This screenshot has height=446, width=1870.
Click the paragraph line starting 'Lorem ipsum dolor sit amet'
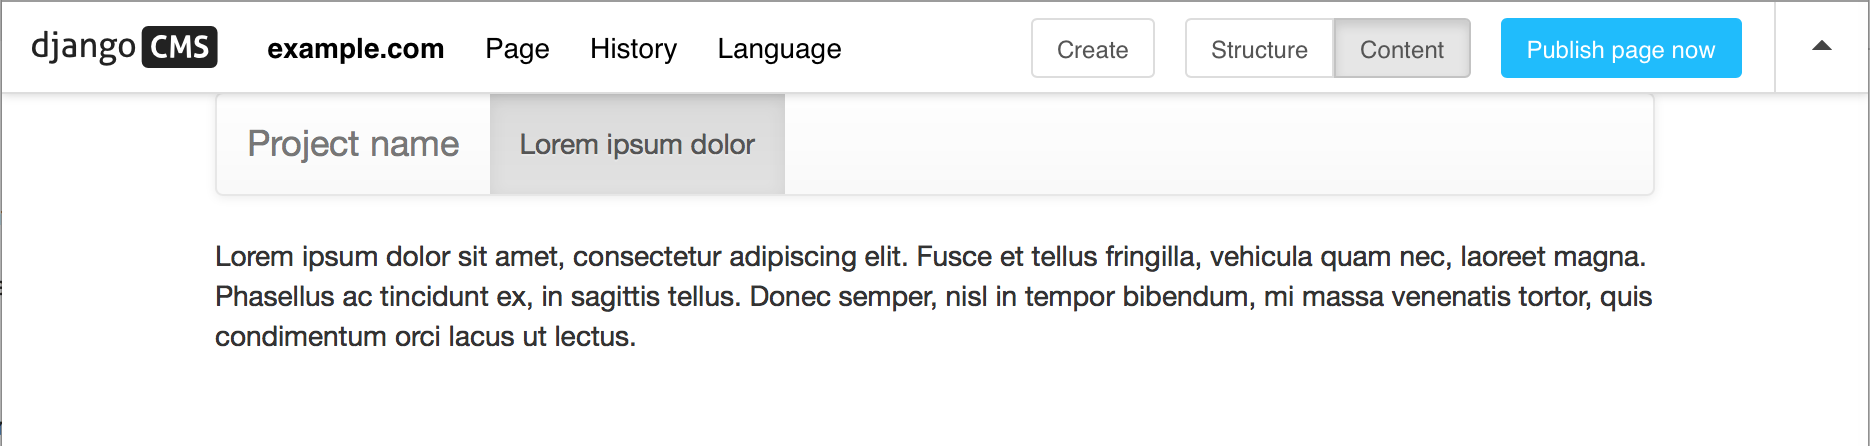point(930,257)
